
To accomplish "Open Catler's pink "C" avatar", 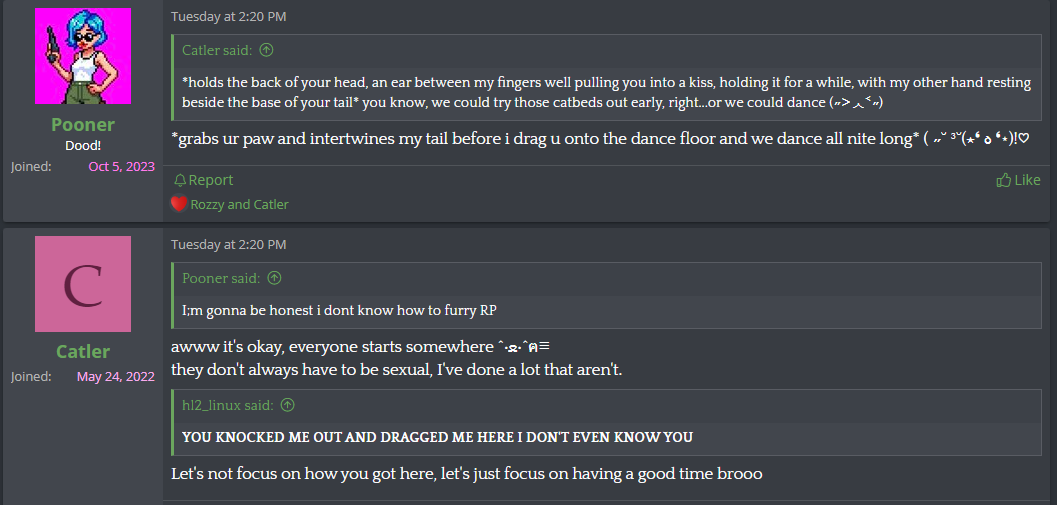I will pyautogui.click(x=83, y=284).
